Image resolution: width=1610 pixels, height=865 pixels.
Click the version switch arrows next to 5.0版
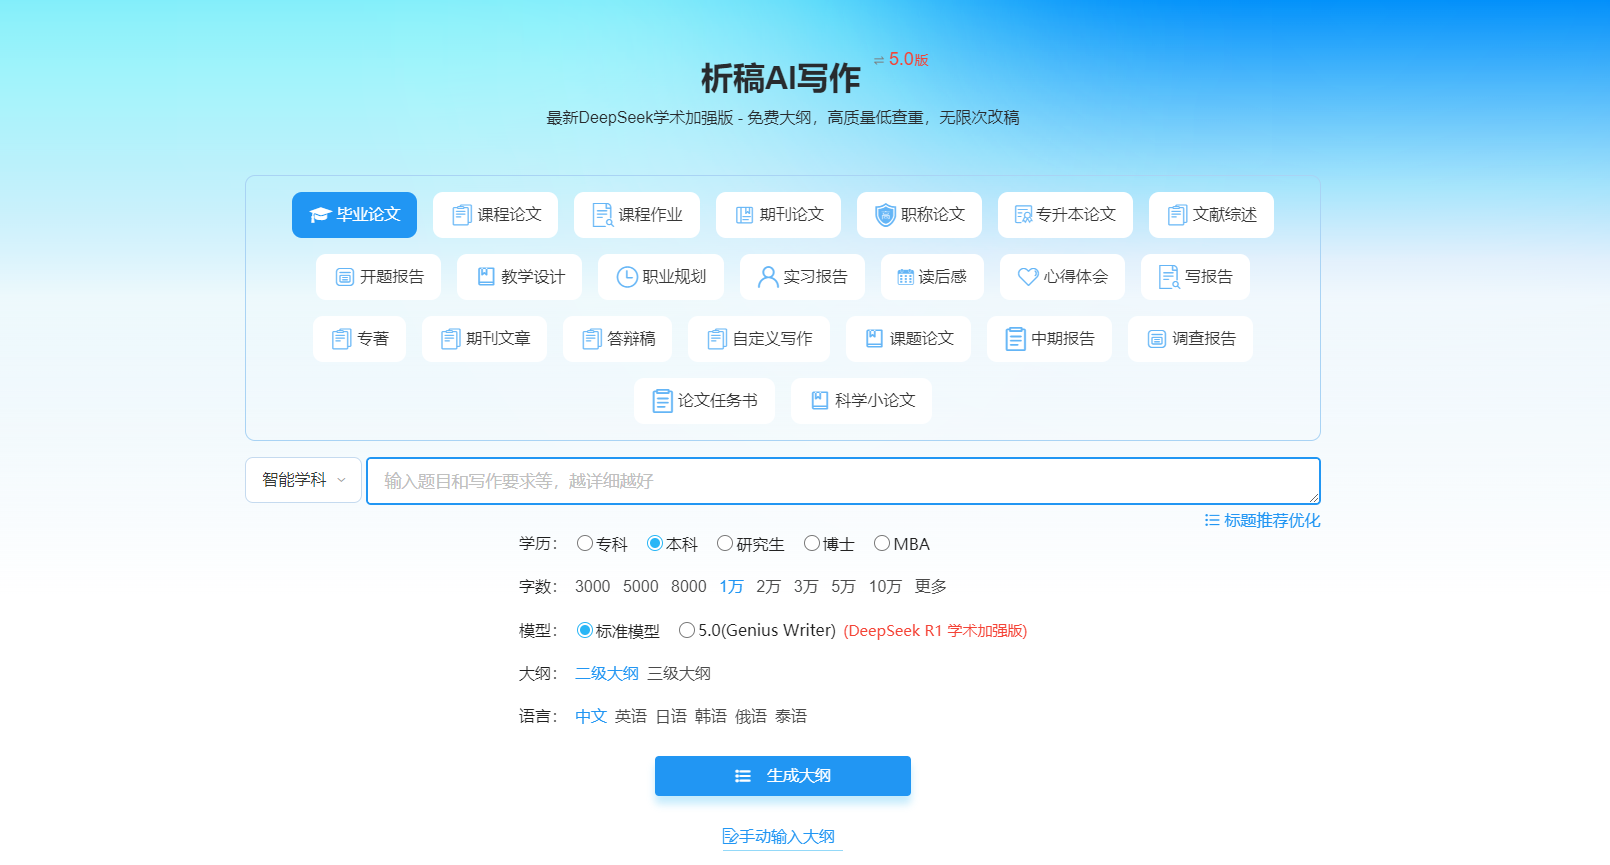point(879,61)
